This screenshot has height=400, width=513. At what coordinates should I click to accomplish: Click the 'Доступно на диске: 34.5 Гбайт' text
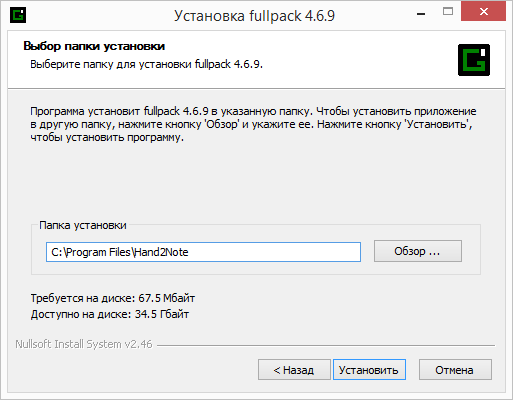coord(110,314)
